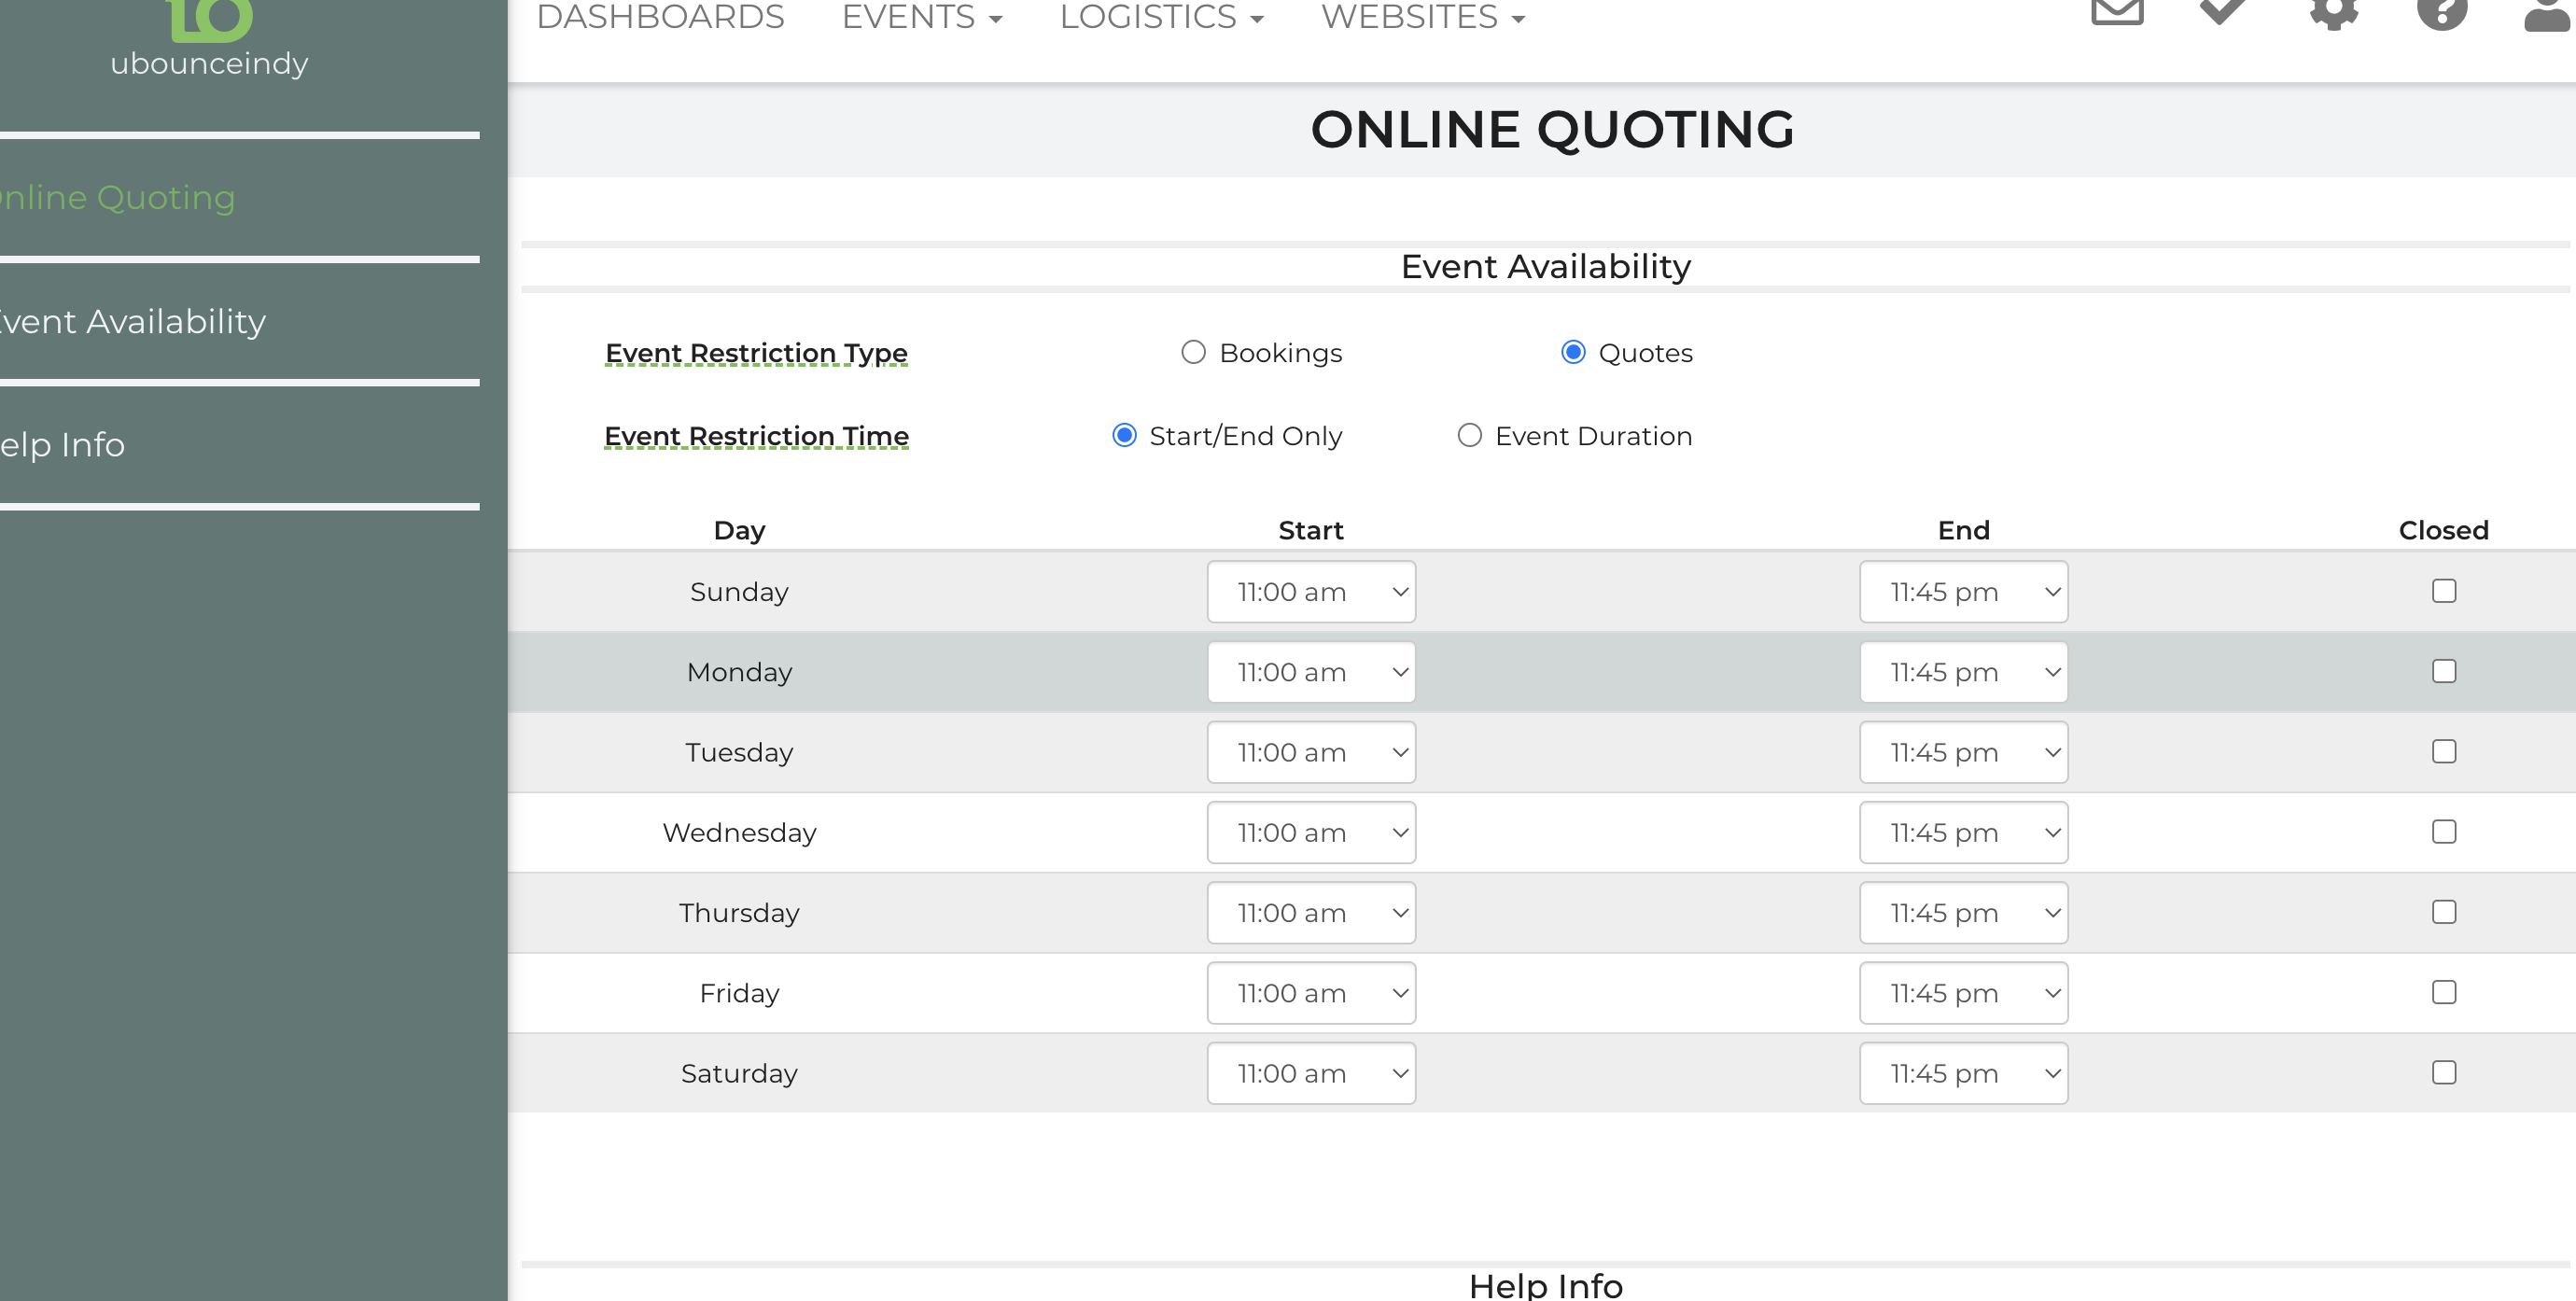Click the Event Restriction Type label
The width and height of the screenshot is (2576, 1301).
[x=756, y=353]
